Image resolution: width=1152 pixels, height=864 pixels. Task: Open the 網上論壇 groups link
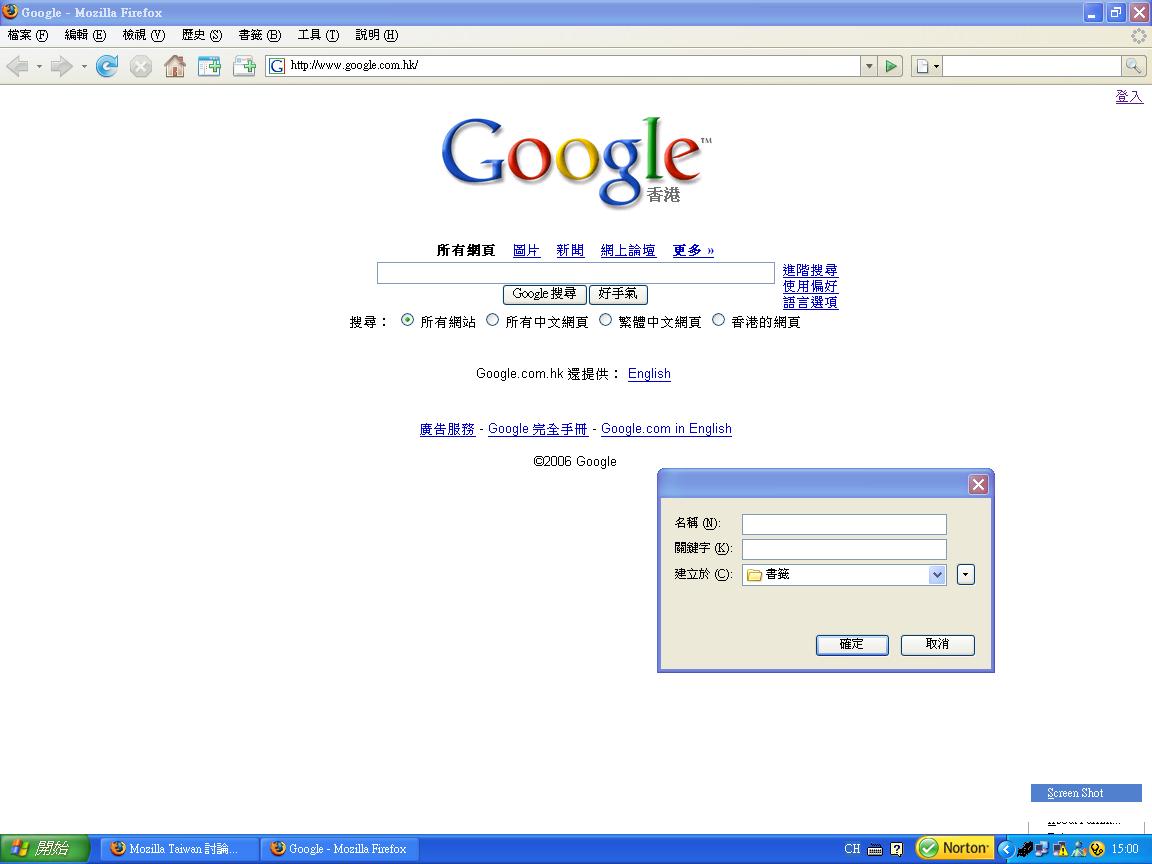click(x=628, y=251)
